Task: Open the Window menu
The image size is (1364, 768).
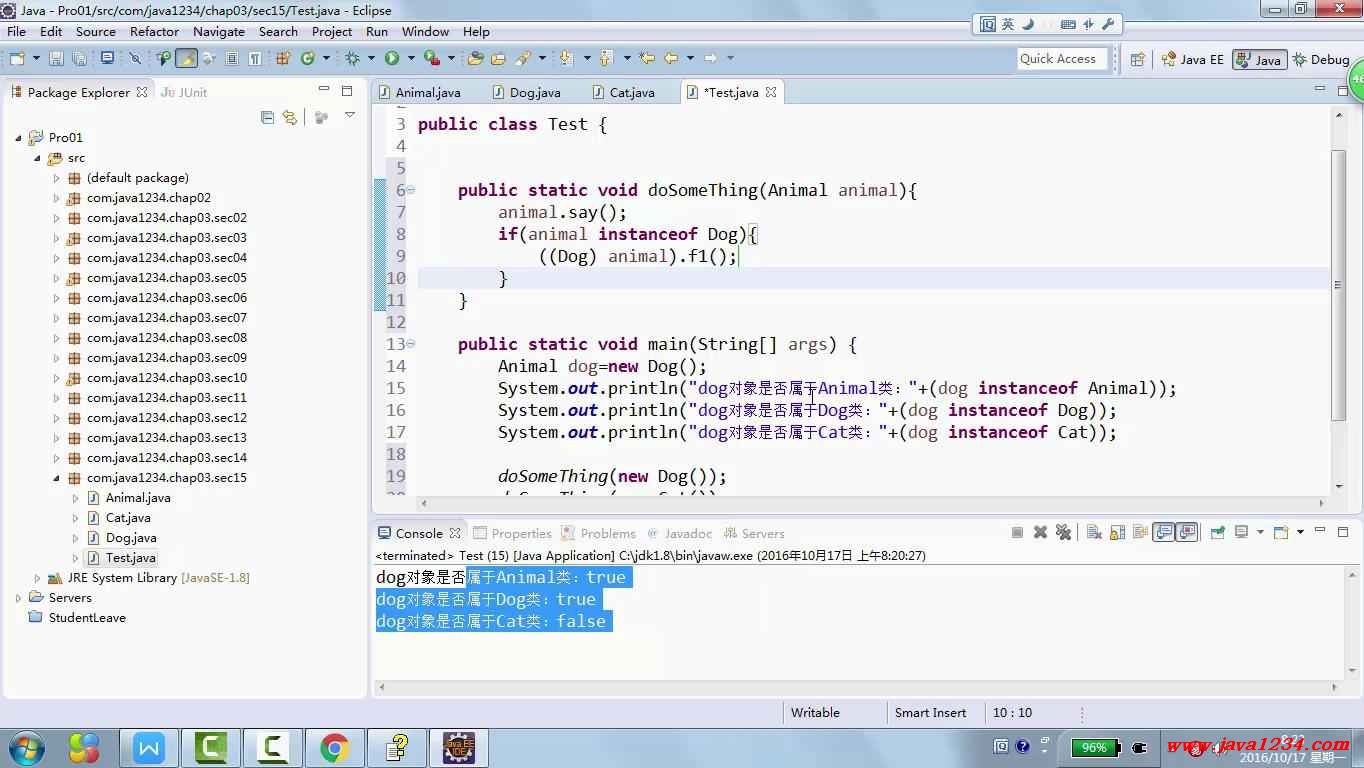Action: pyautogui.click(x=425, y=31)
